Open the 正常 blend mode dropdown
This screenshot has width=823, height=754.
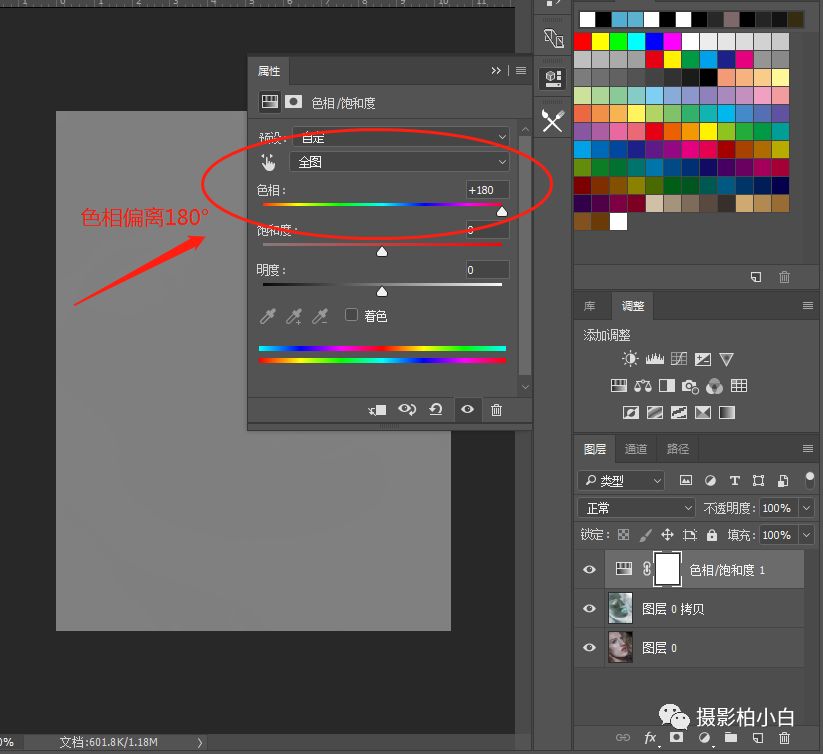pyautogui.click(x=638, y=508)
